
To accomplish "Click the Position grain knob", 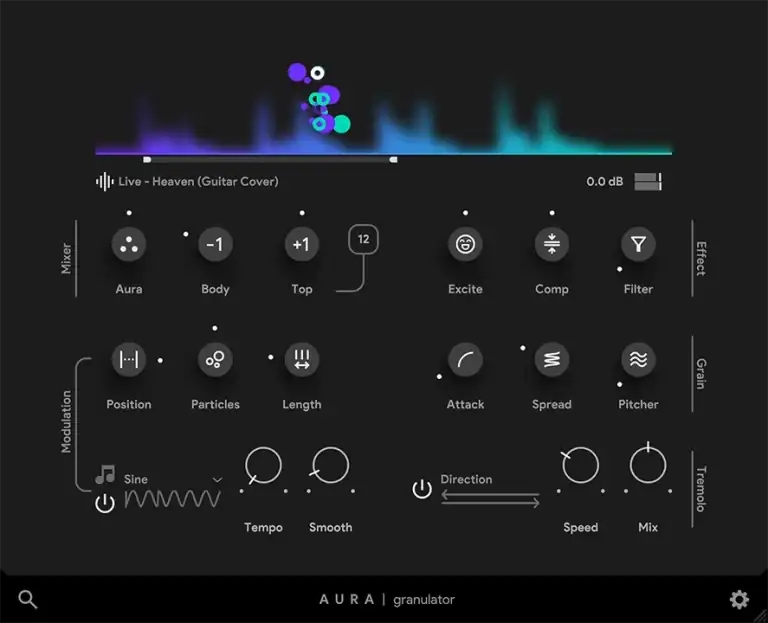I will click(x=129, y=359).
